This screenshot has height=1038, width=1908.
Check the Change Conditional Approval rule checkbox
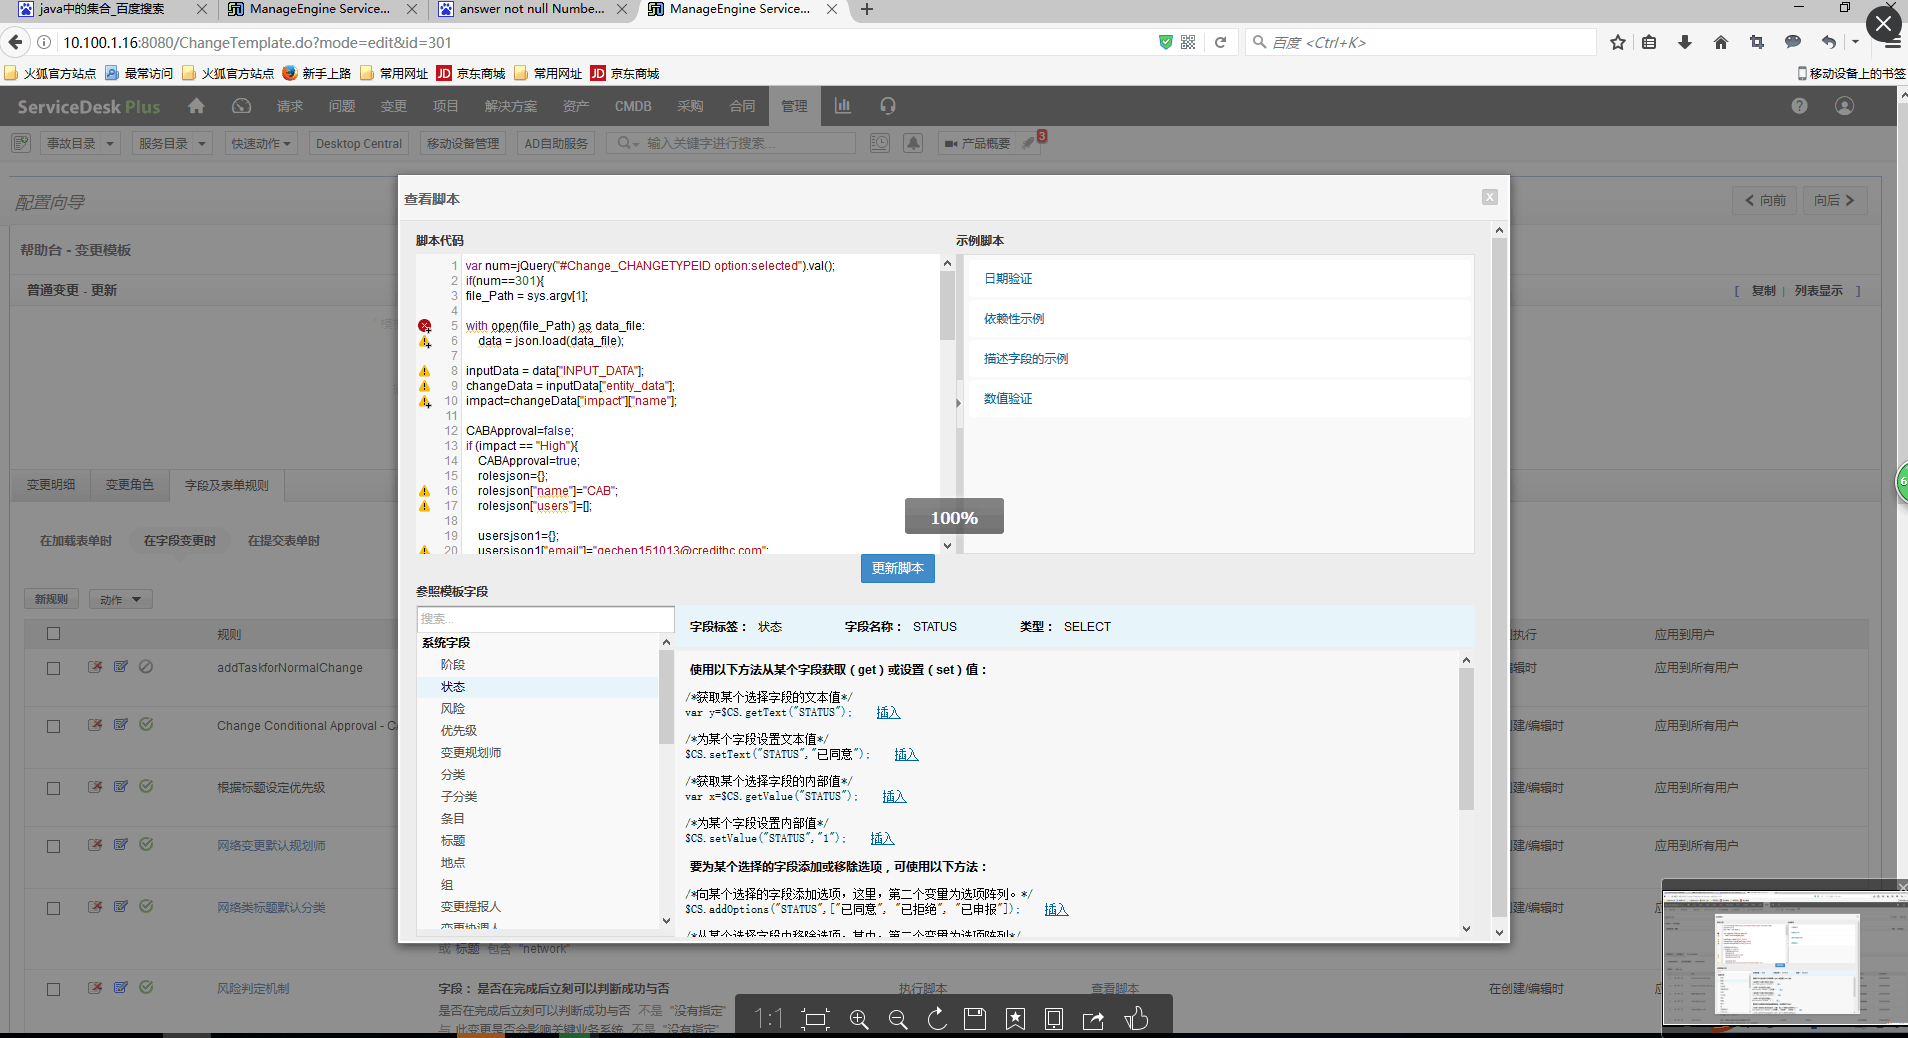[54, 726]
